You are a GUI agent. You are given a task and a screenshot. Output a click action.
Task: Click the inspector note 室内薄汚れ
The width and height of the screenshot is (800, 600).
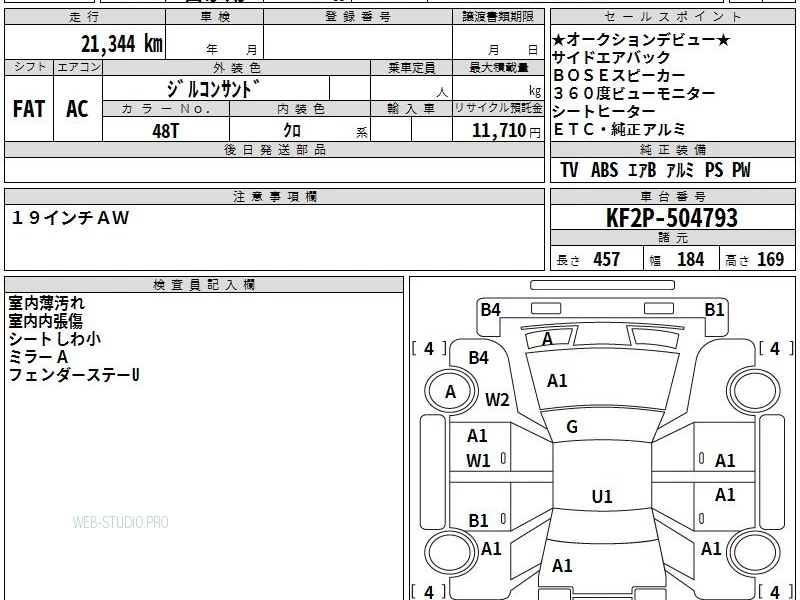pyautogui.click(x=46, y=303)
